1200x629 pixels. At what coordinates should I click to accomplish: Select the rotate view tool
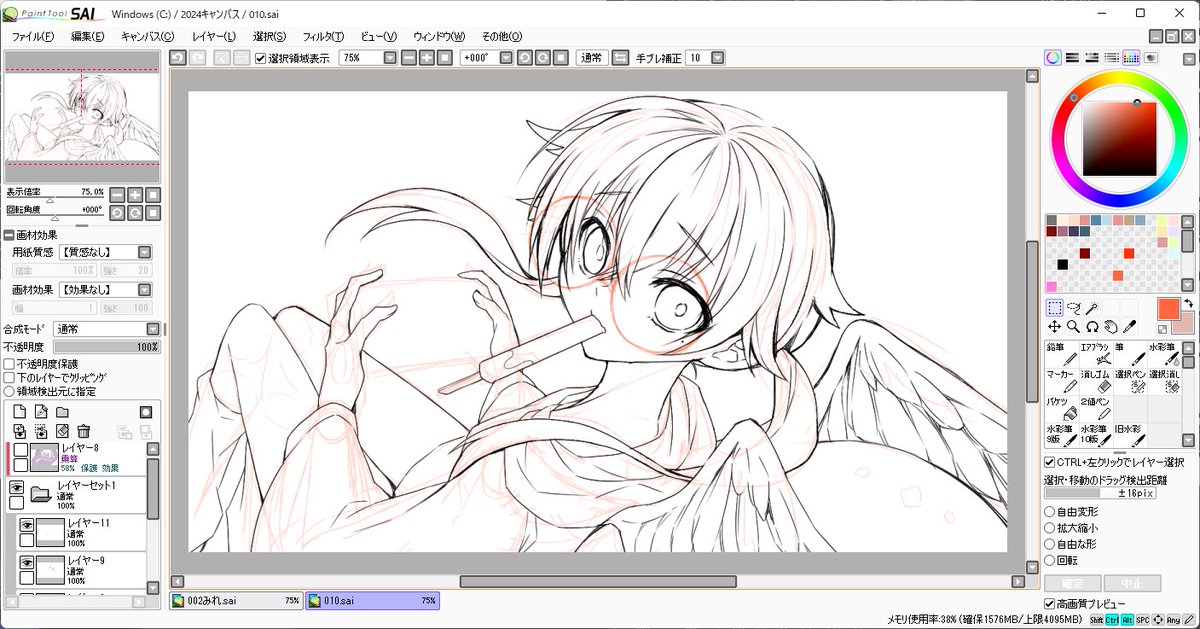coord(1092,326)
